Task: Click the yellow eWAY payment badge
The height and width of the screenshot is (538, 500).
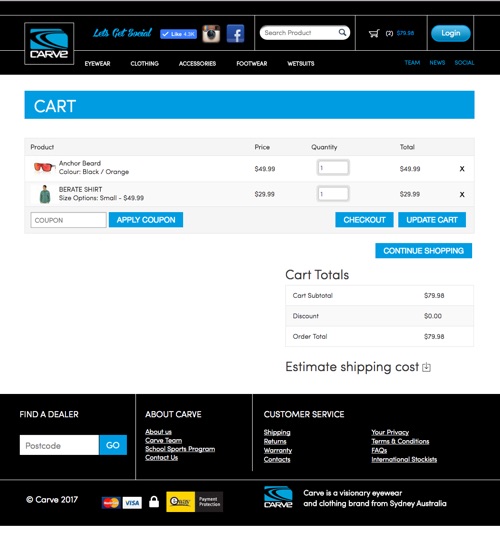Action: pos(181,502)
